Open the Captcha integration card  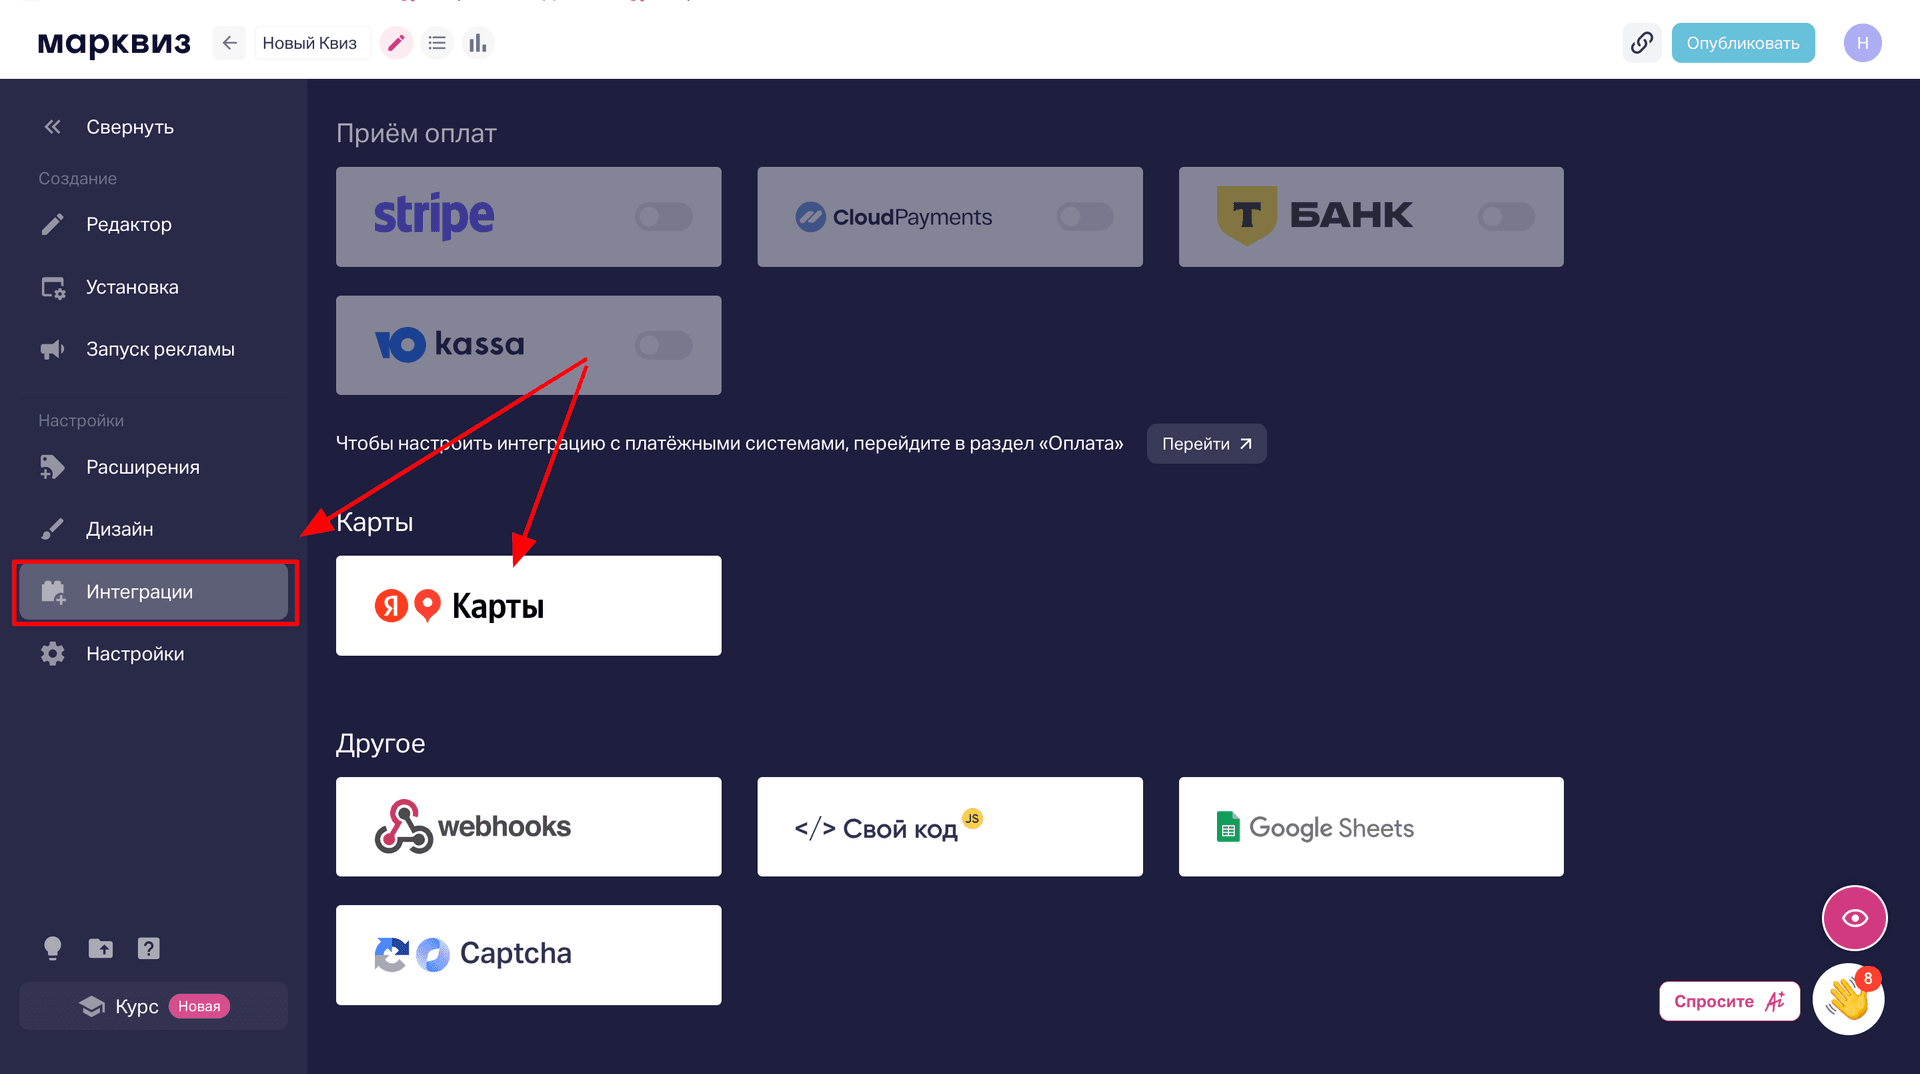[x=528, y=955]
